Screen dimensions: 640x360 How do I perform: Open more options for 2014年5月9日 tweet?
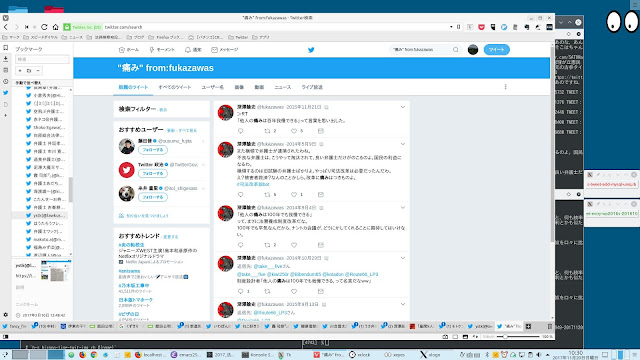pos(403,144)
